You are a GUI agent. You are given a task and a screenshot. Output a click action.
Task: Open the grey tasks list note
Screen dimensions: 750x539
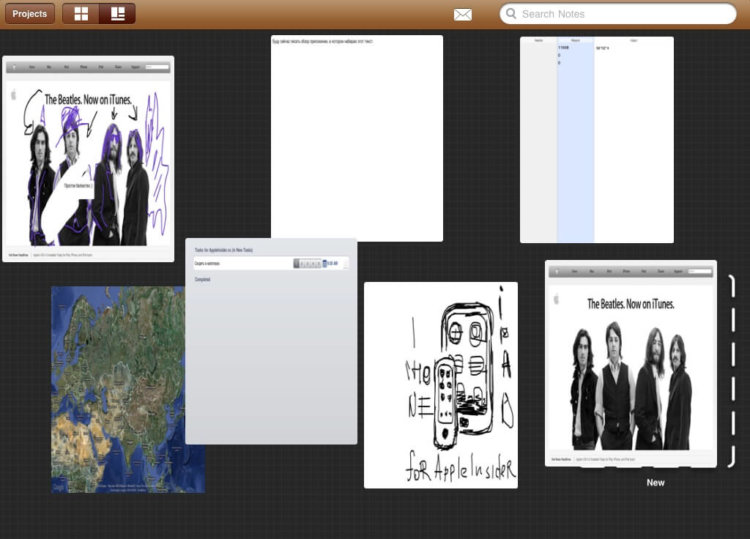coord(271,341)
